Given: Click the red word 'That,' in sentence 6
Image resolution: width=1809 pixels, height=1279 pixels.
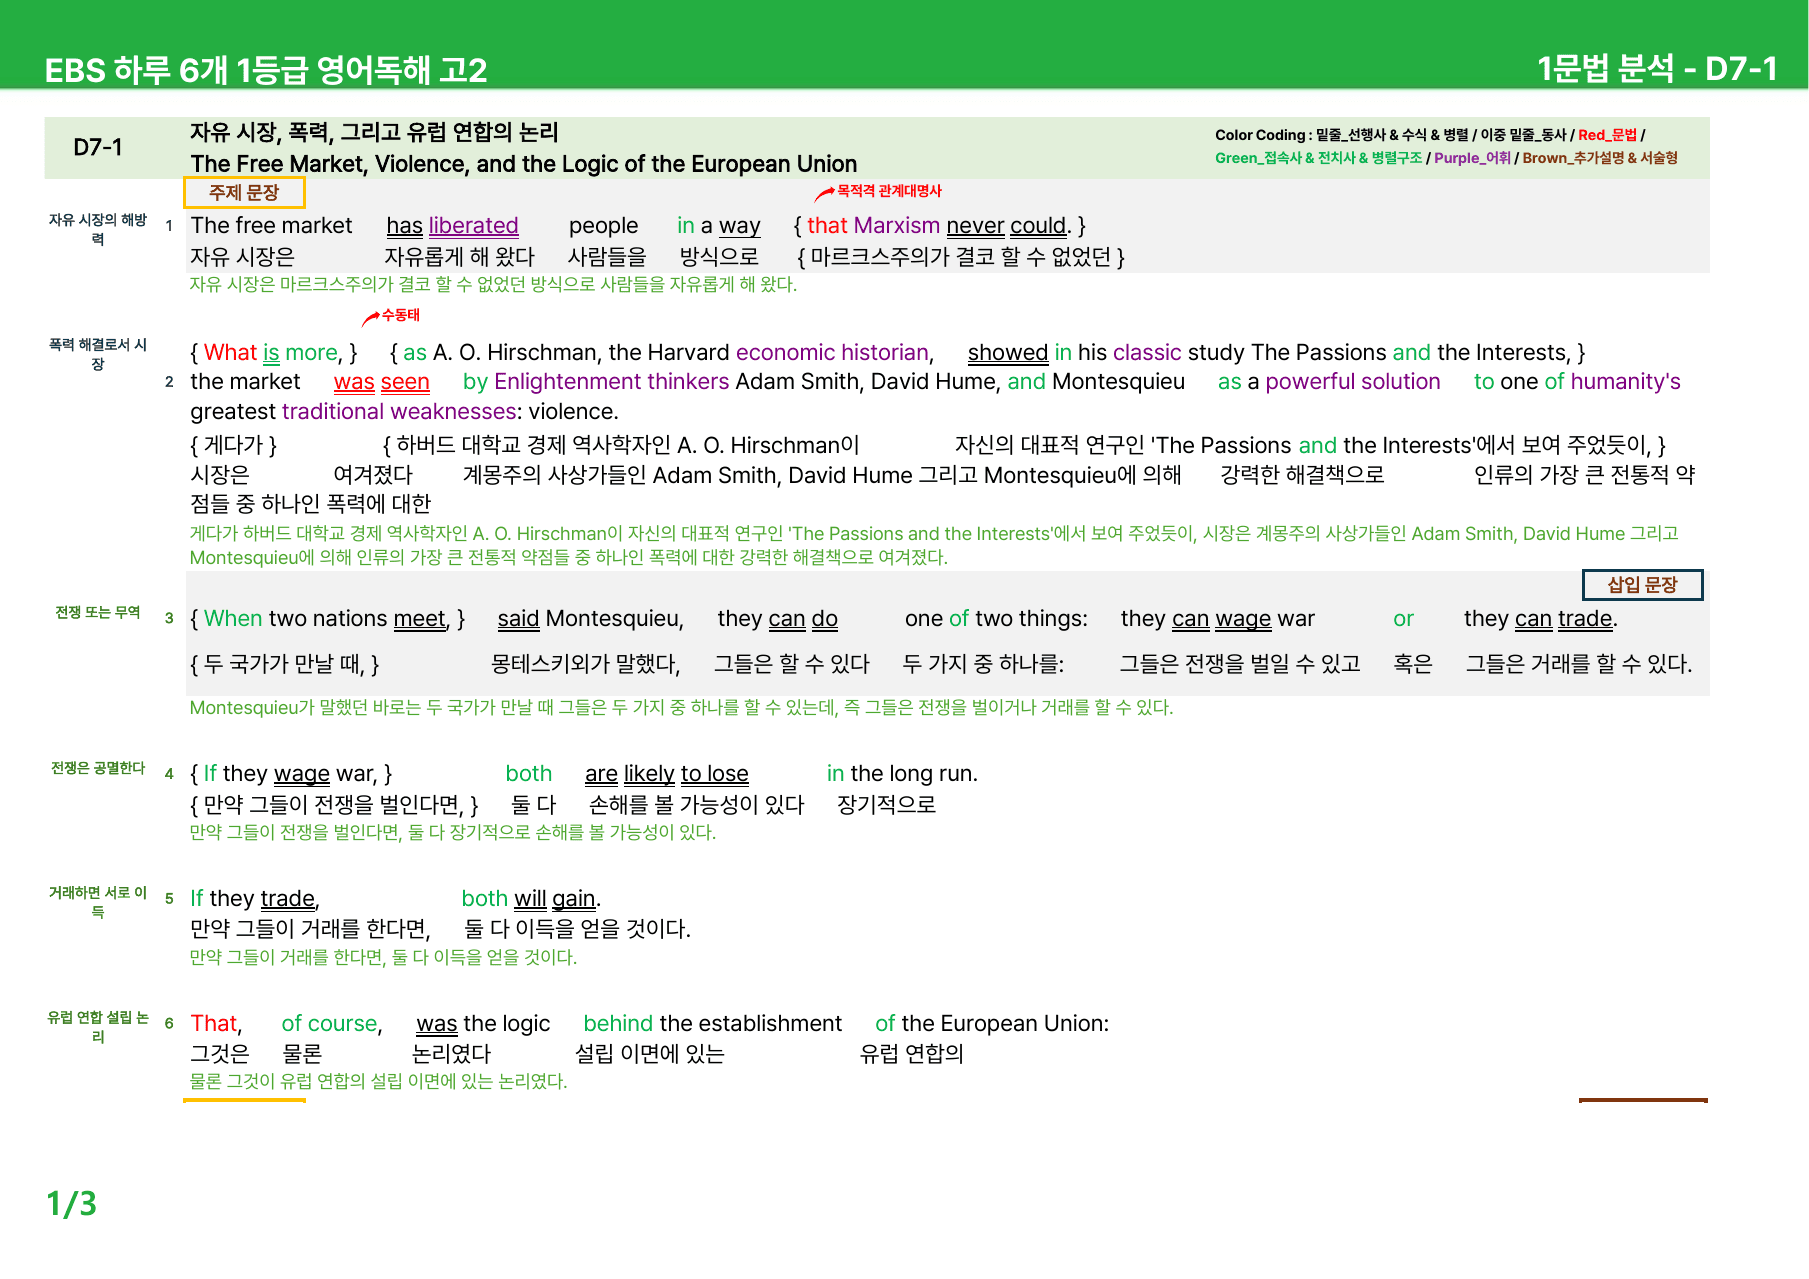Looking at the screenshot, I should [216, 1024].
